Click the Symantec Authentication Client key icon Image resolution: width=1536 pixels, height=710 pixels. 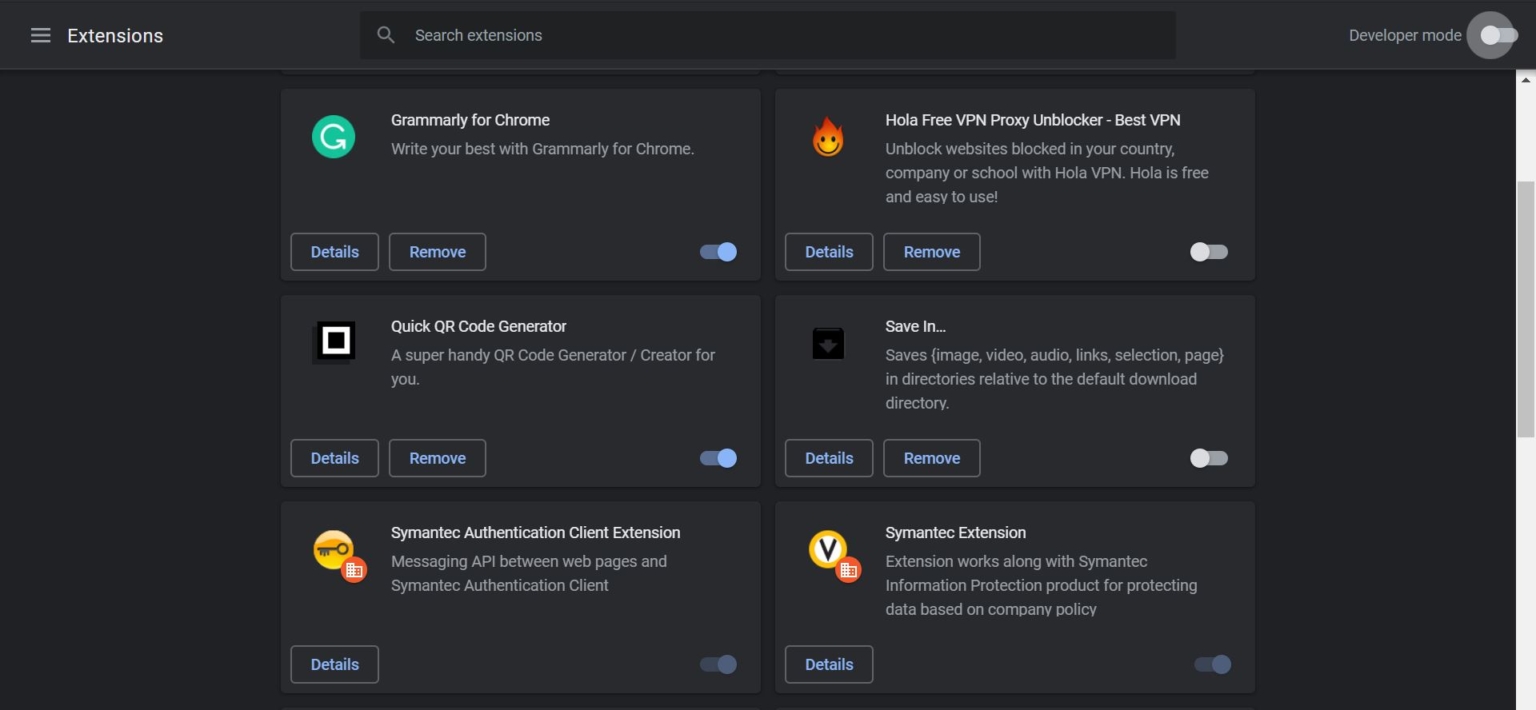tap(335, 554)
